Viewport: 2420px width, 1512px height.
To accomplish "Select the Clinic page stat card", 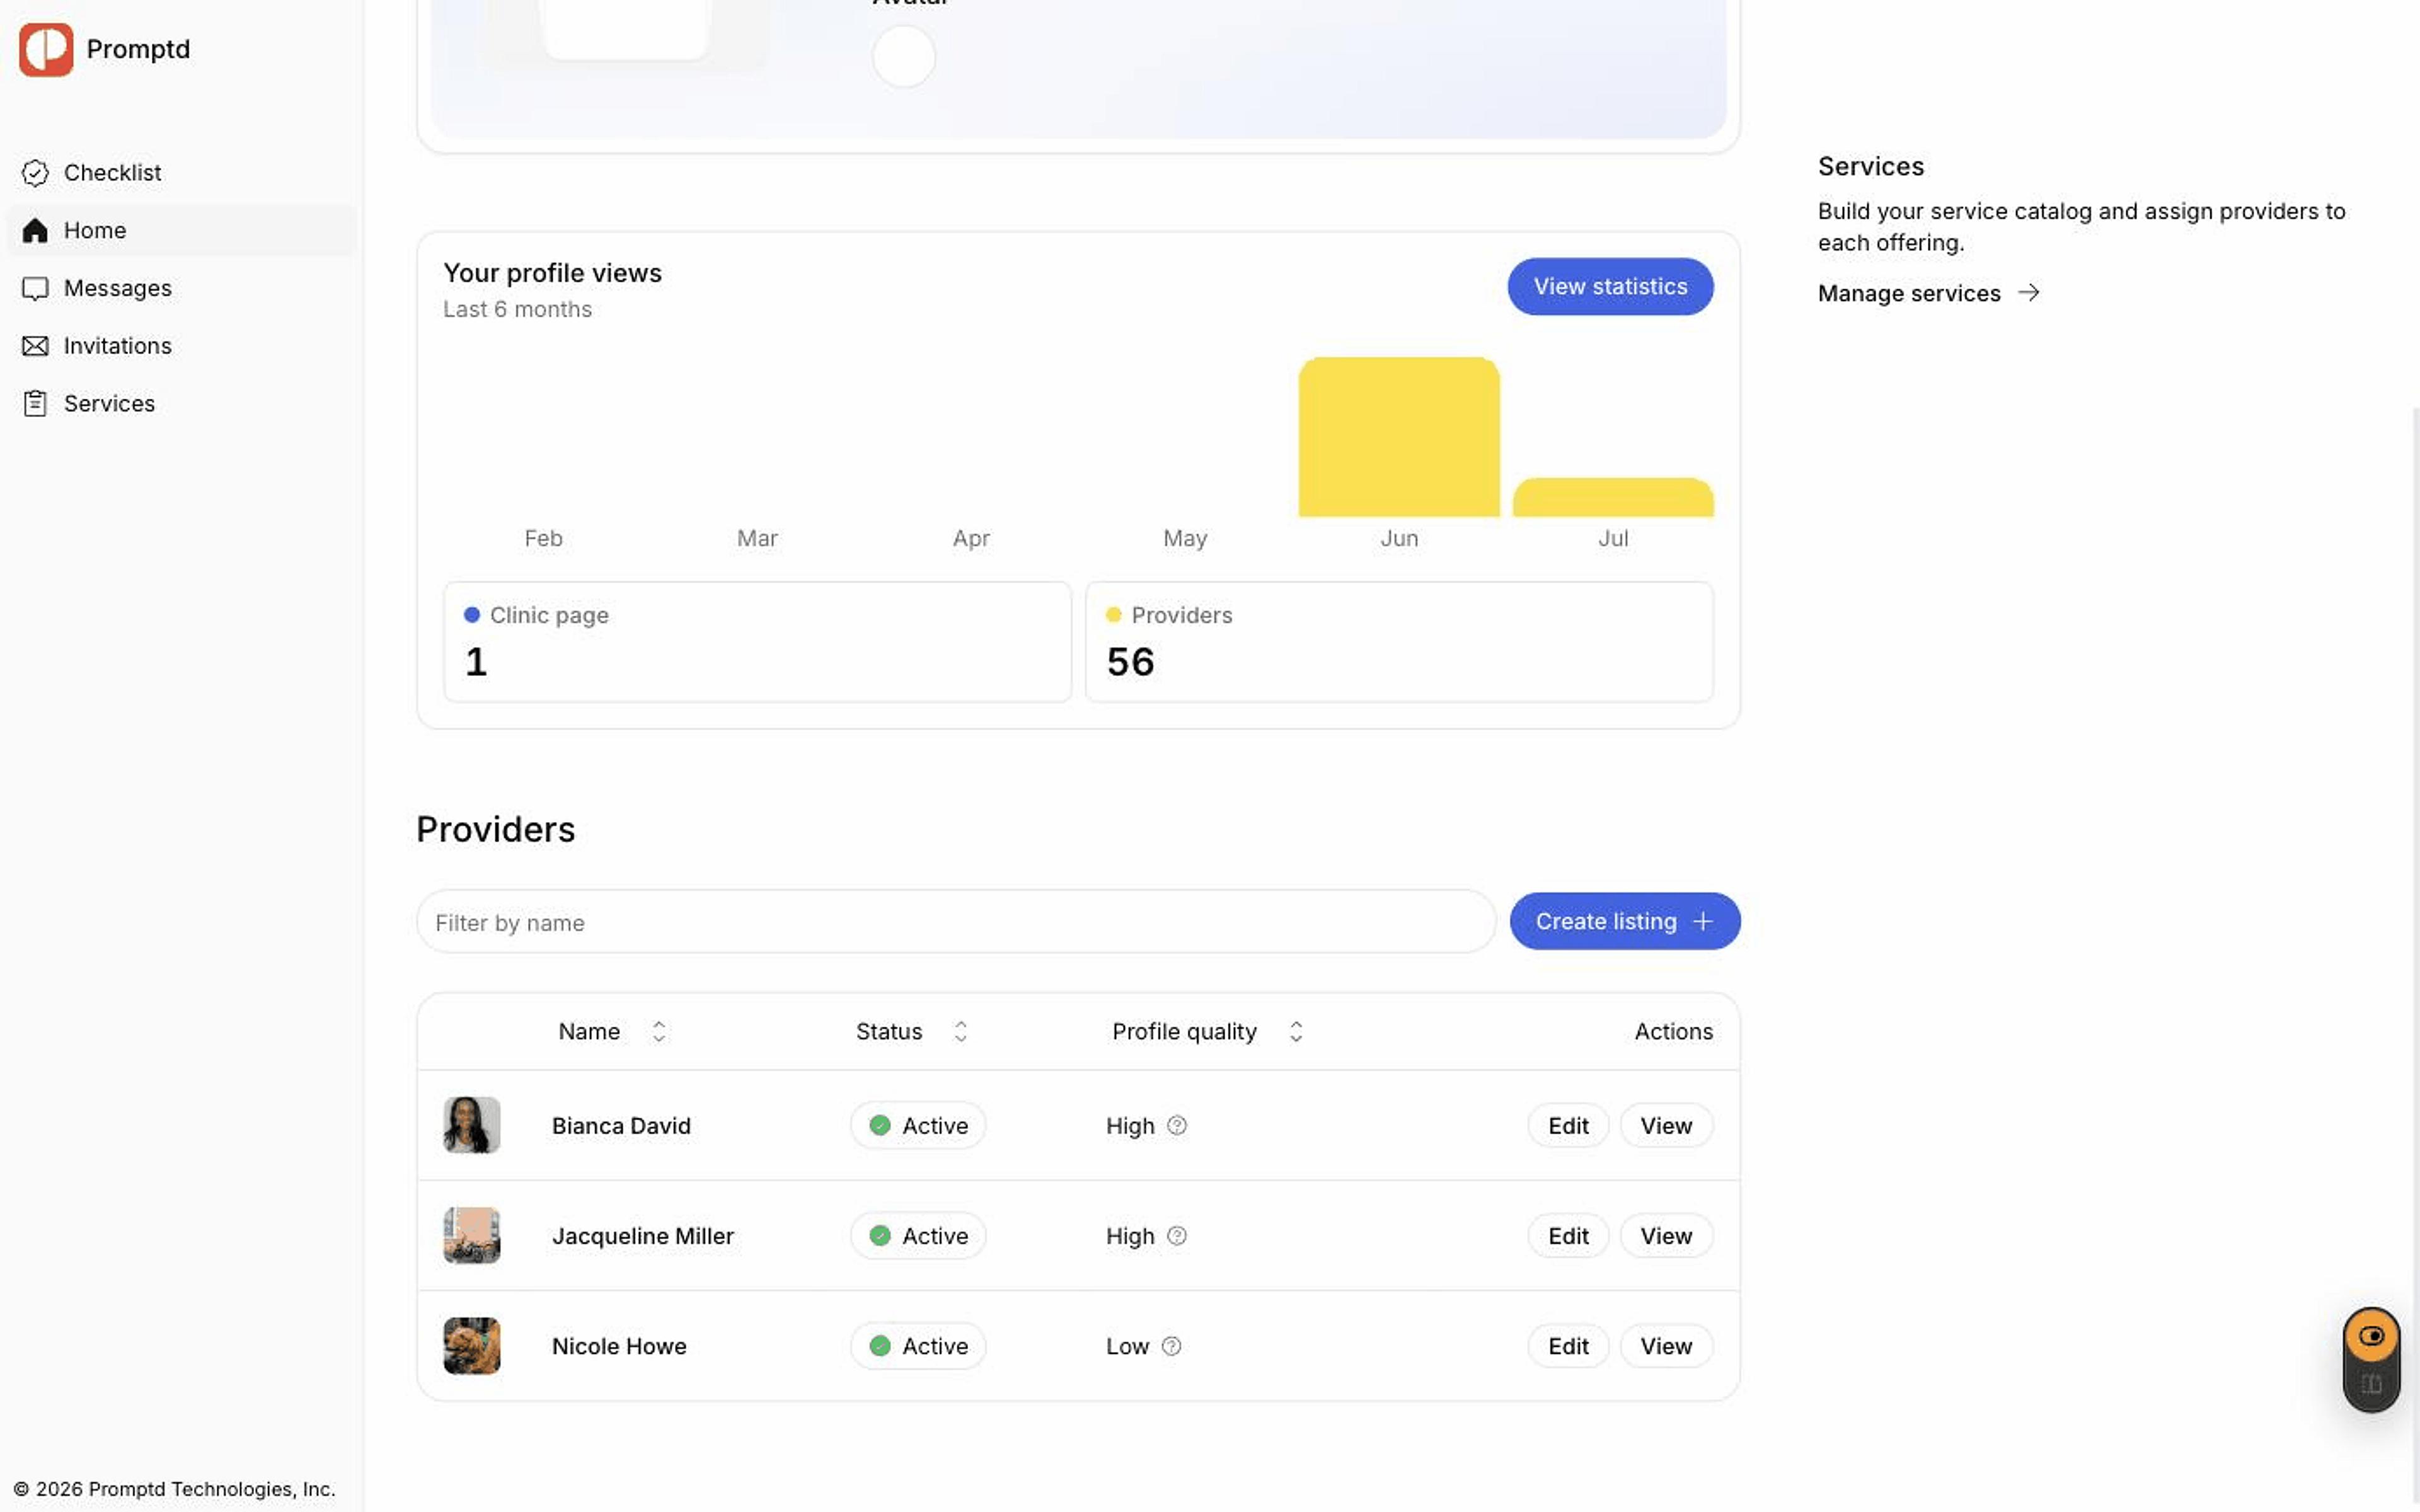I will point(757,642).
